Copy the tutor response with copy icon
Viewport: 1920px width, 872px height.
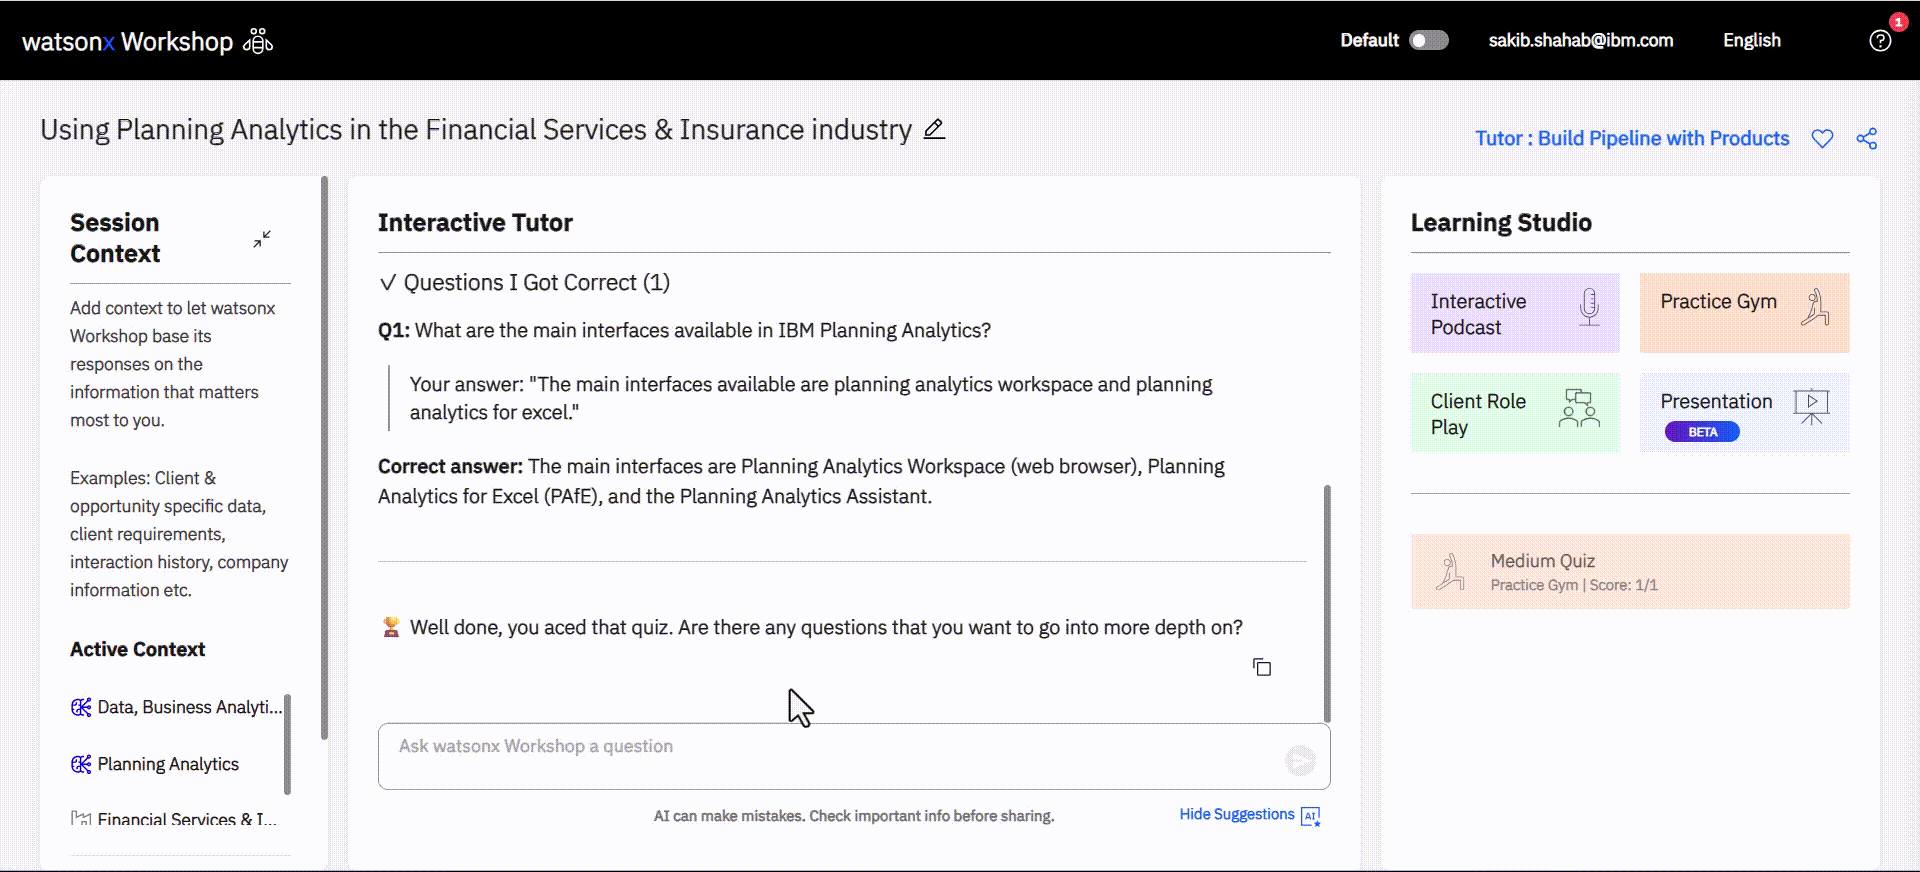click(x=1262, y=667)
